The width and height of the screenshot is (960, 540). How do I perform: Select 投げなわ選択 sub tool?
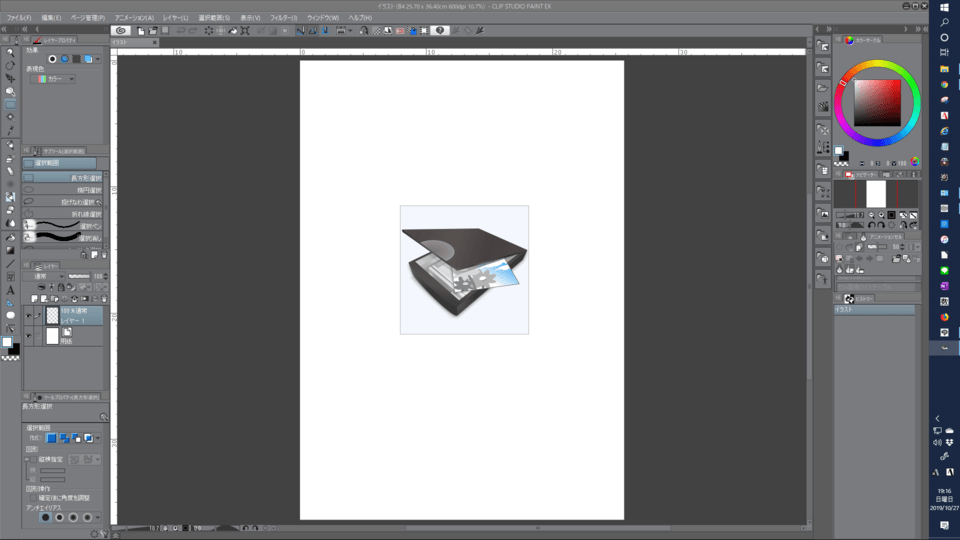[62, 201]
